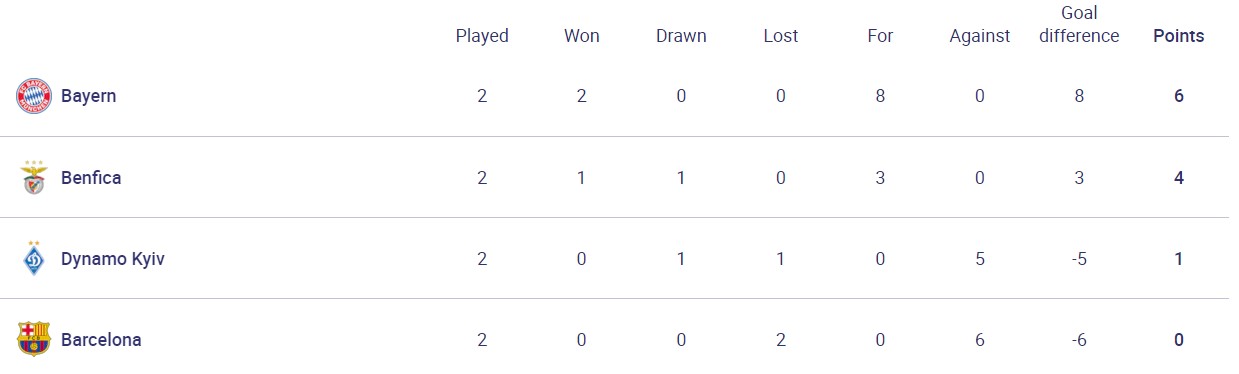This screenshot has width=1239, height=374.
Task: Click the Against column header
Action: click(980, 36)
